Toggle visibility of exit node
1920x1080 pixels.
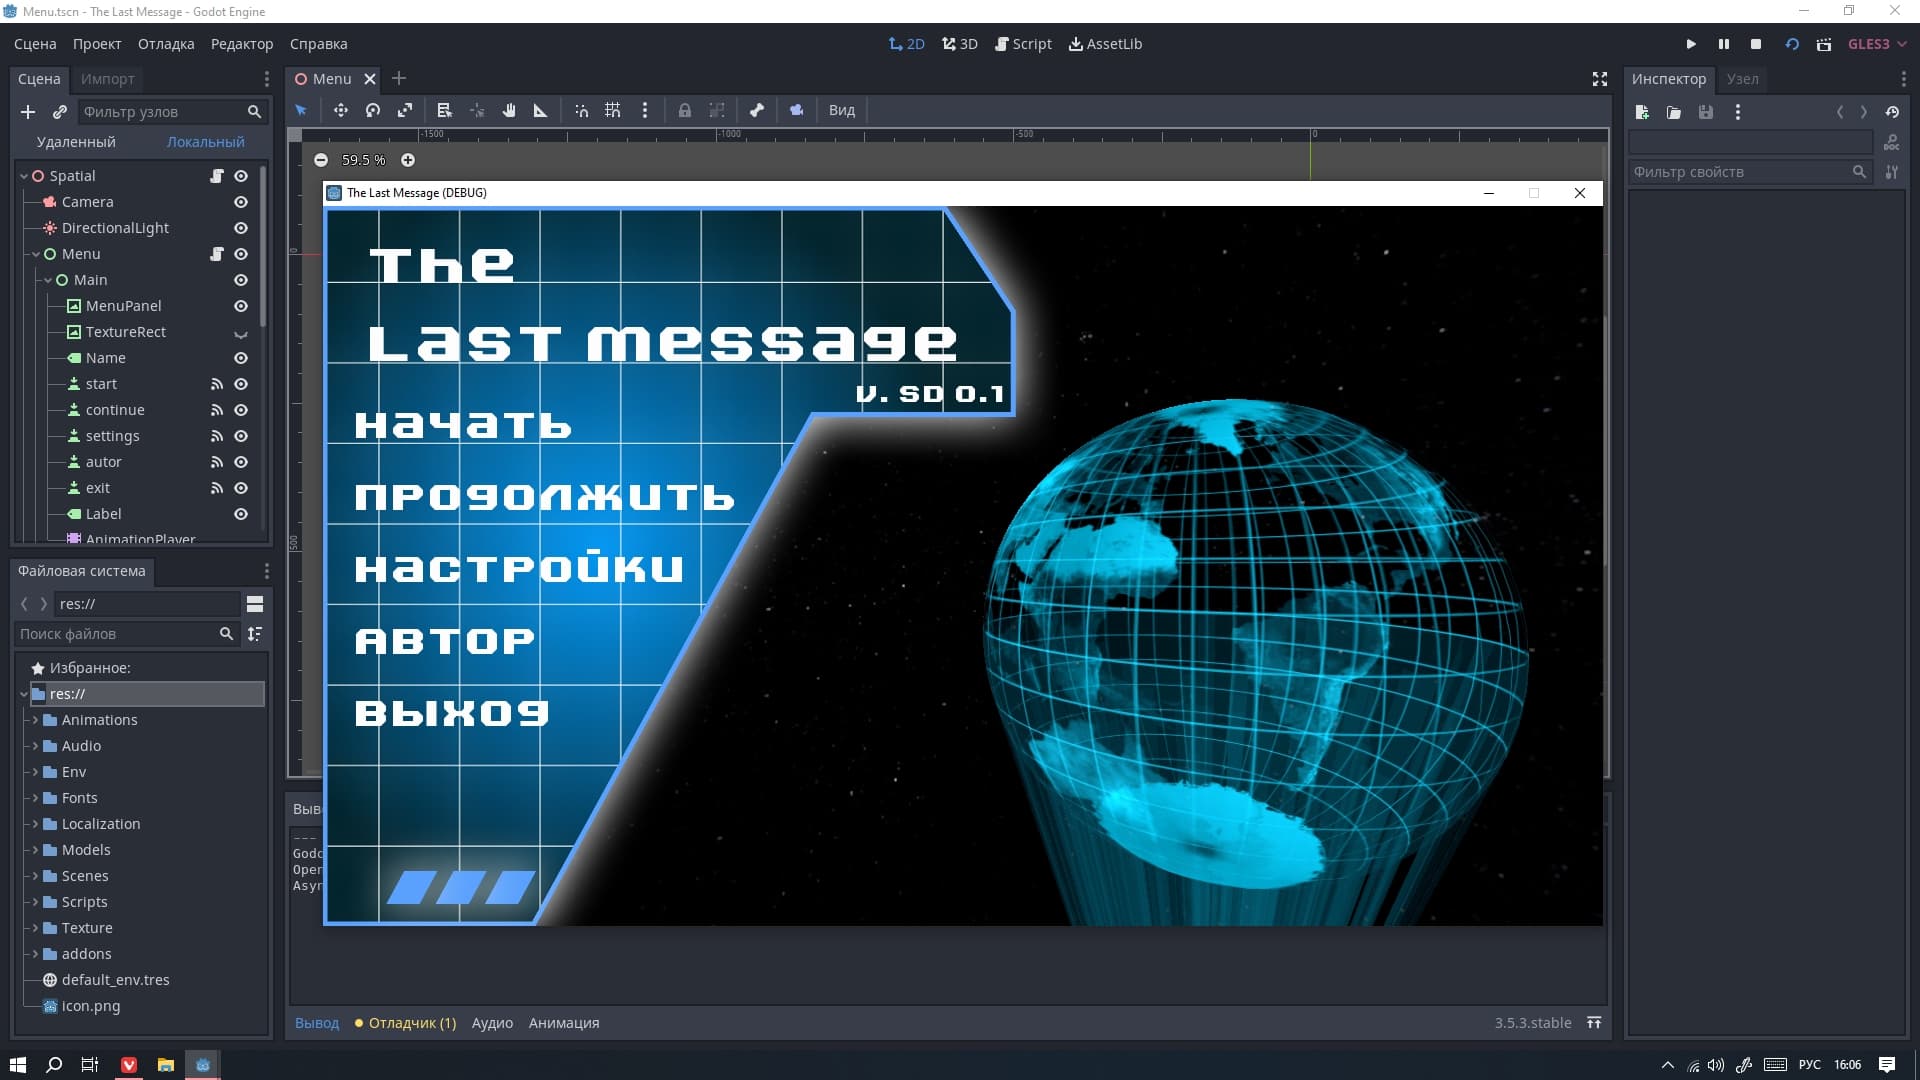[x=241, y=488]
